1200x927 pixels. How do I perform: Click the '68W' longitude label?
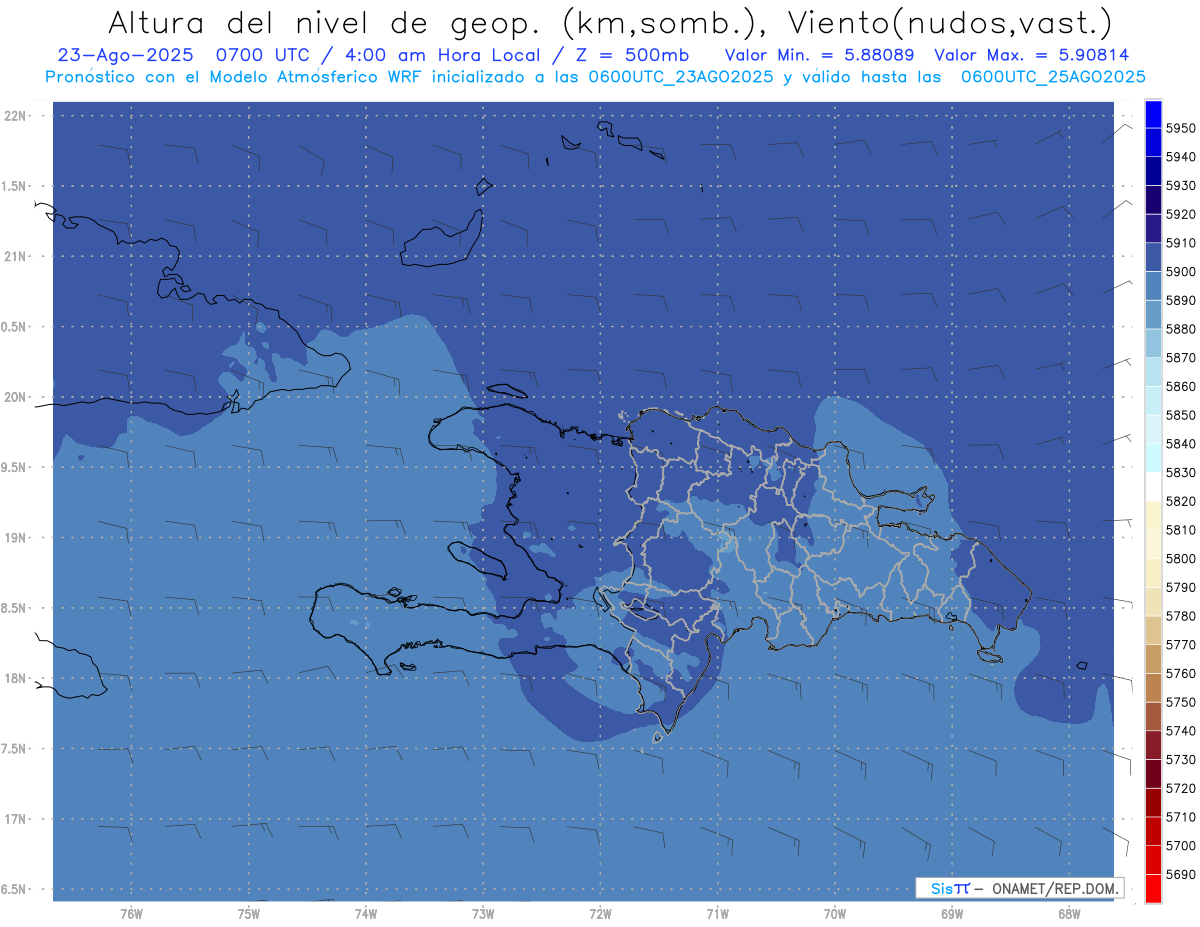click(x=1069, y=914)
